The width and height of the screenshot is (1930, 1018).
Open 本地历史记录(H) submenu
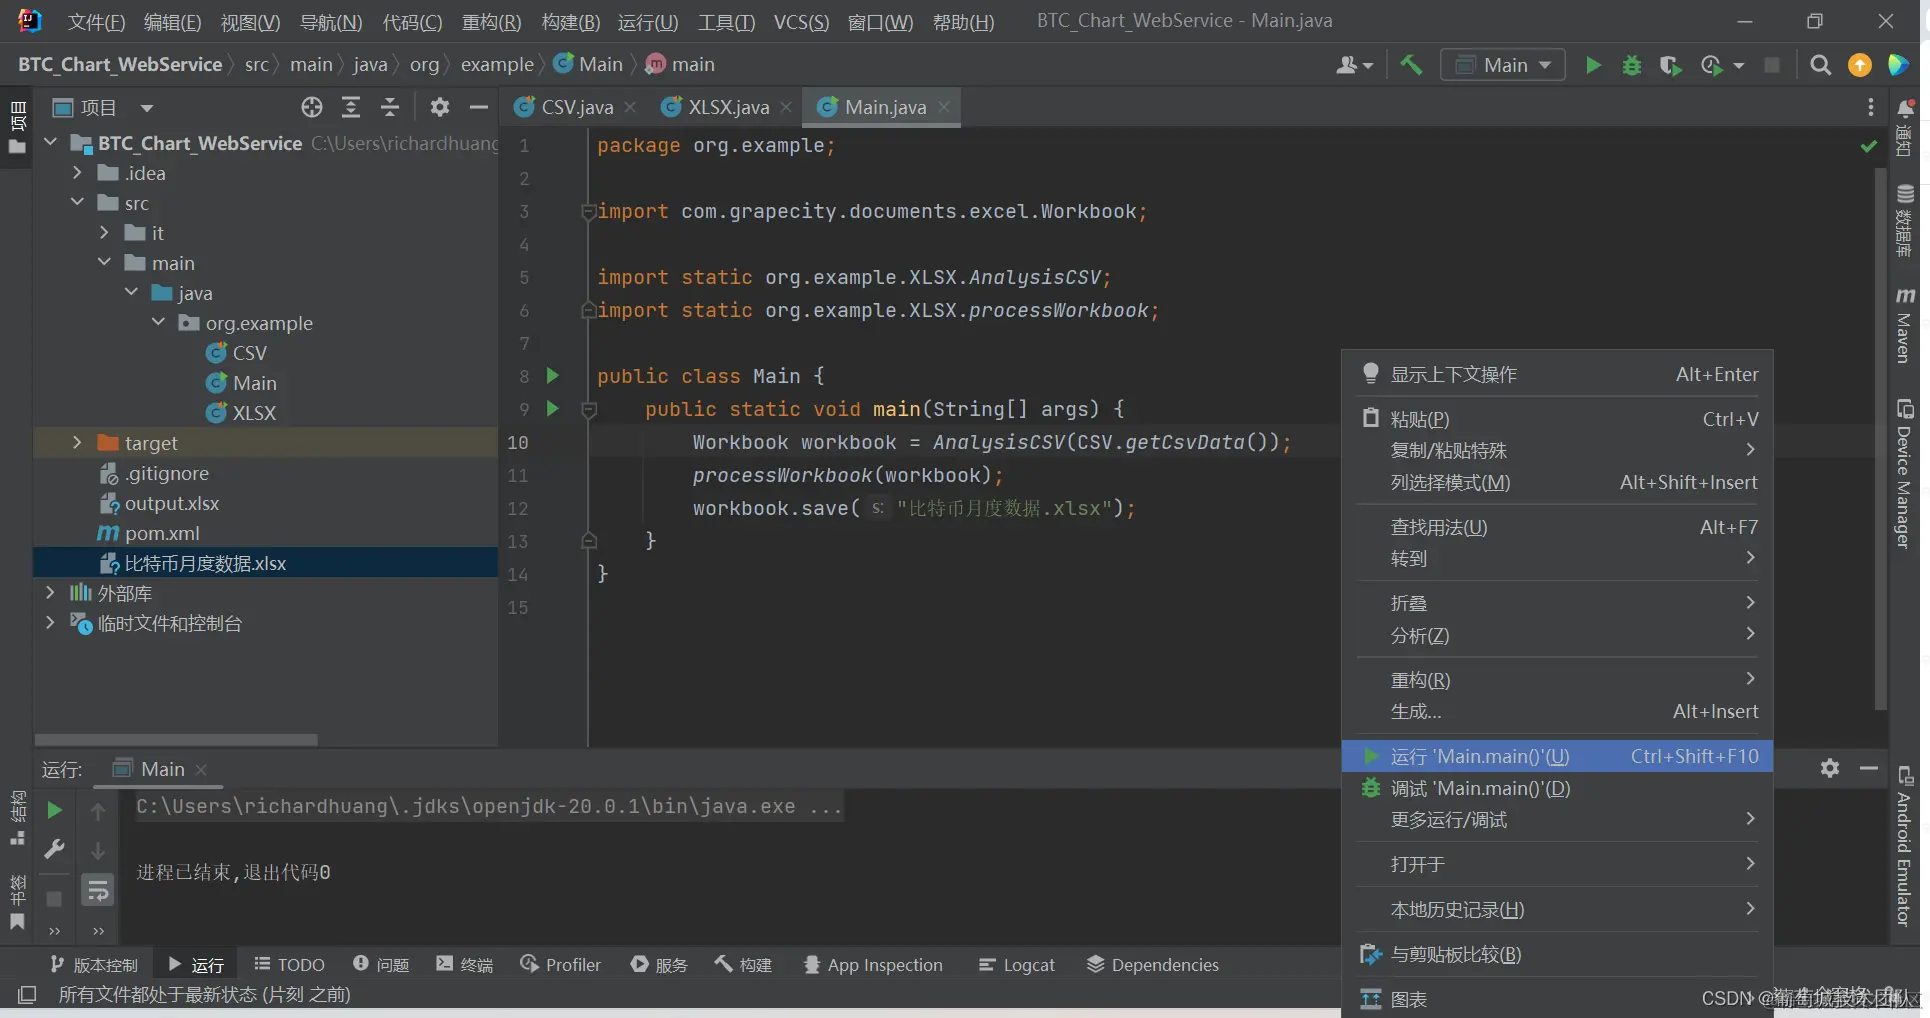point(1557,909)
